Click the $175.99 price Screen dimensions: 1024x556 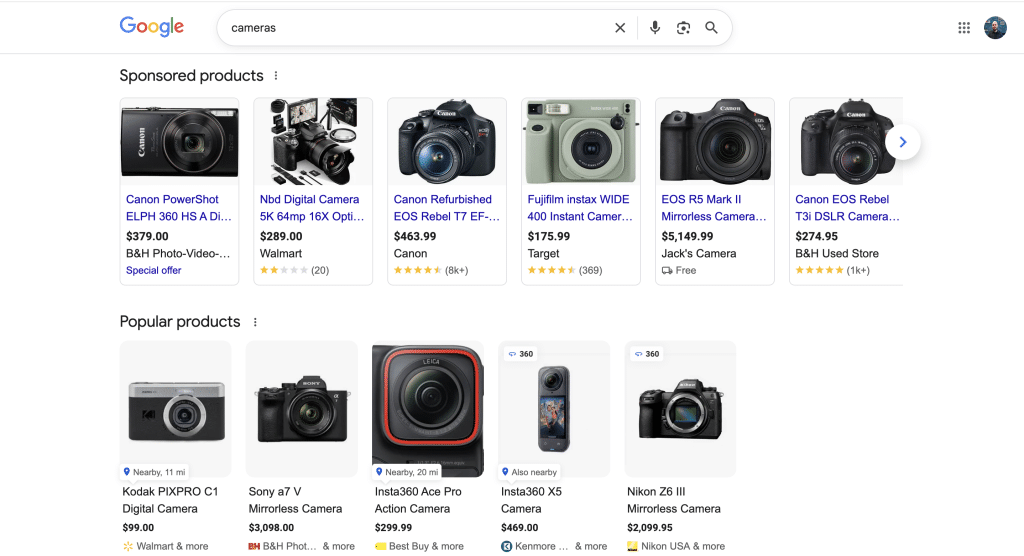click(549, 236)
